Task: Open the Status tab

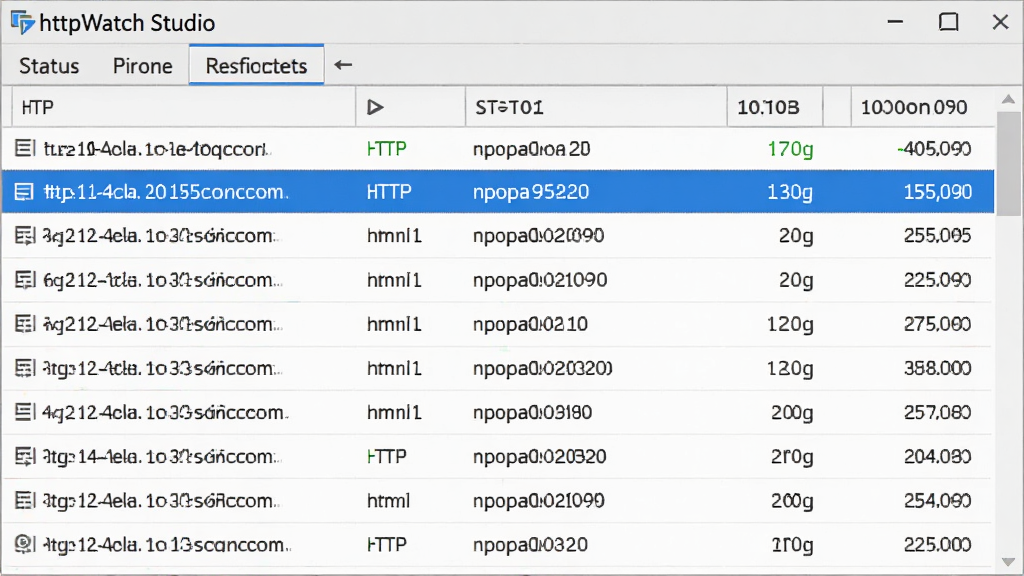Action: tap(49, 66)
